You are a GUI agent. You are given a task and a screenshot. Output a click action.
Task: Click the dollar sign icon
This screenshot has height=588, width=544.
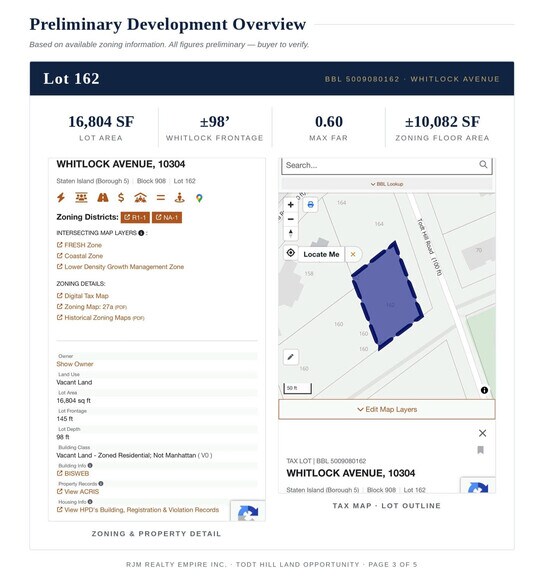click(x=121, y=197)
